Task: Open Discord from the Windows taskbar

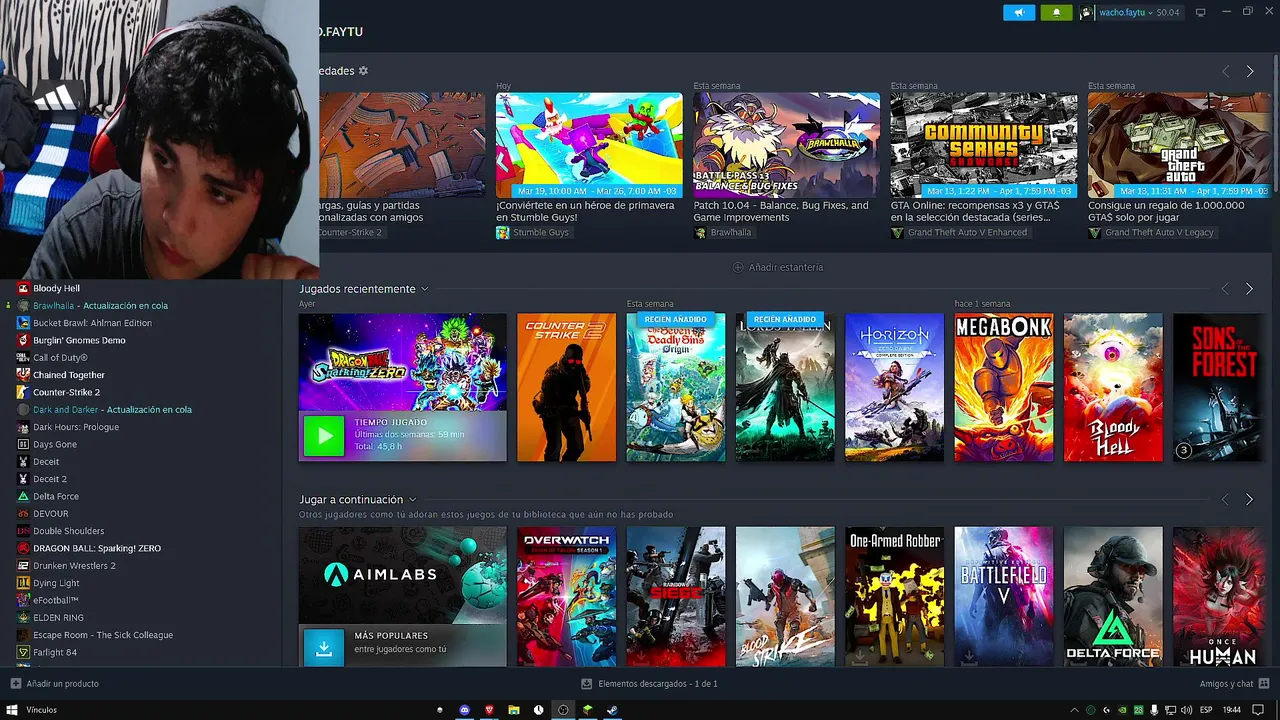Action: coord(465,710)
